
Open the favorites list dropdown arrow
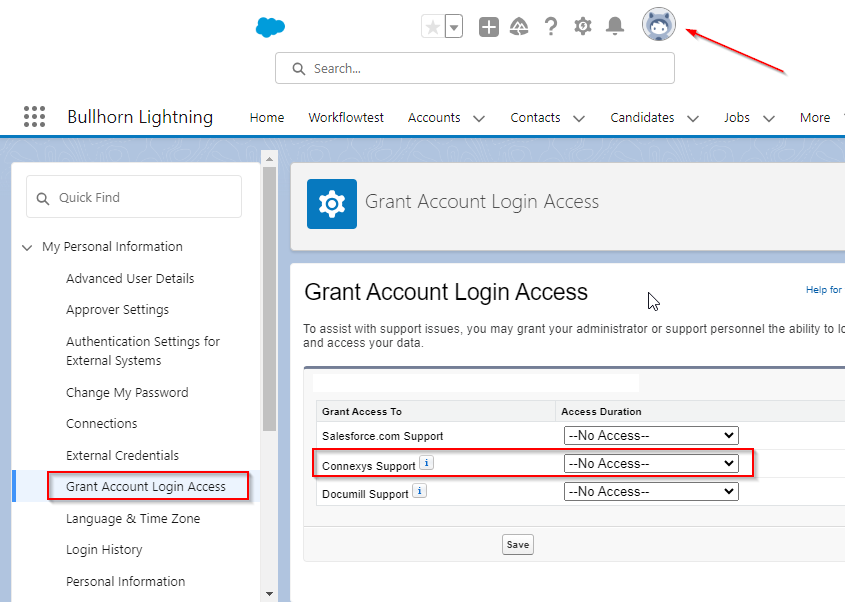click(454, 27)
